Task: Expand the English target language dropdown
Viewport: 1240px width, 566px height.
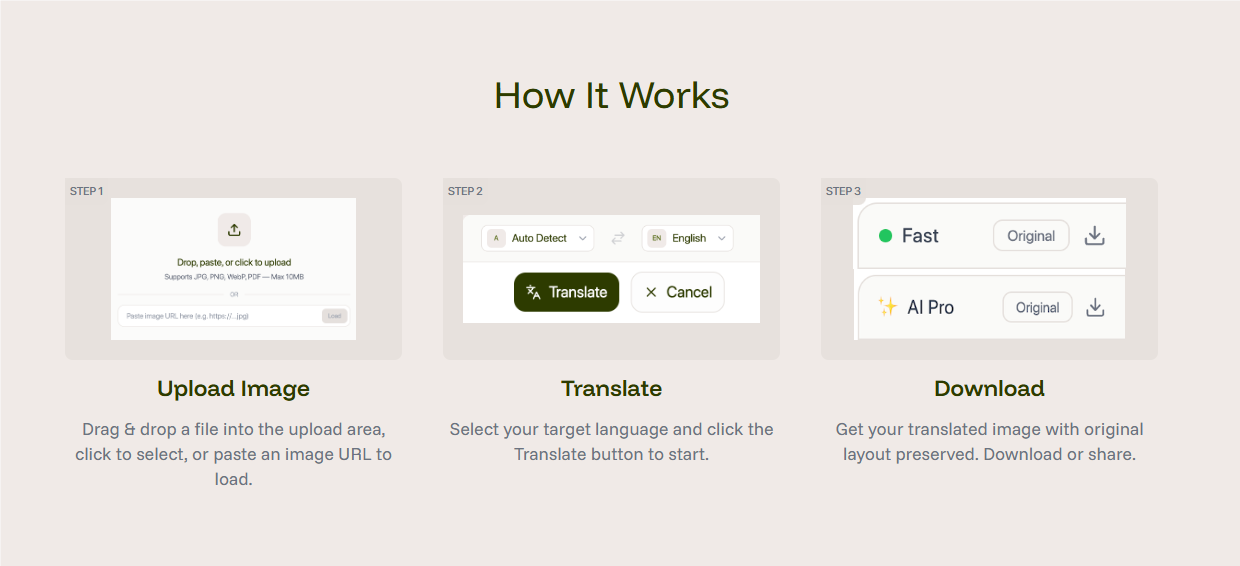Action: coord(689,238)
